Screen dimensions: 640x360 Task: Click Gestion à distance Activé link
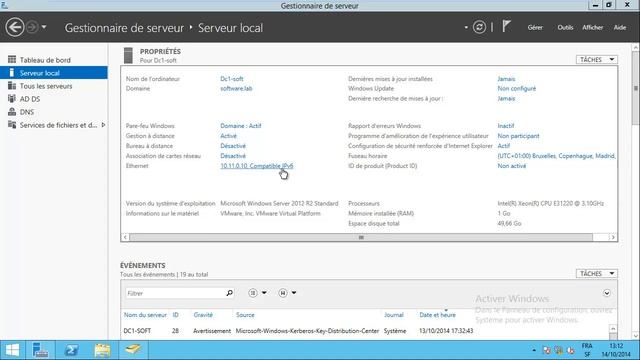coord(228,136)
